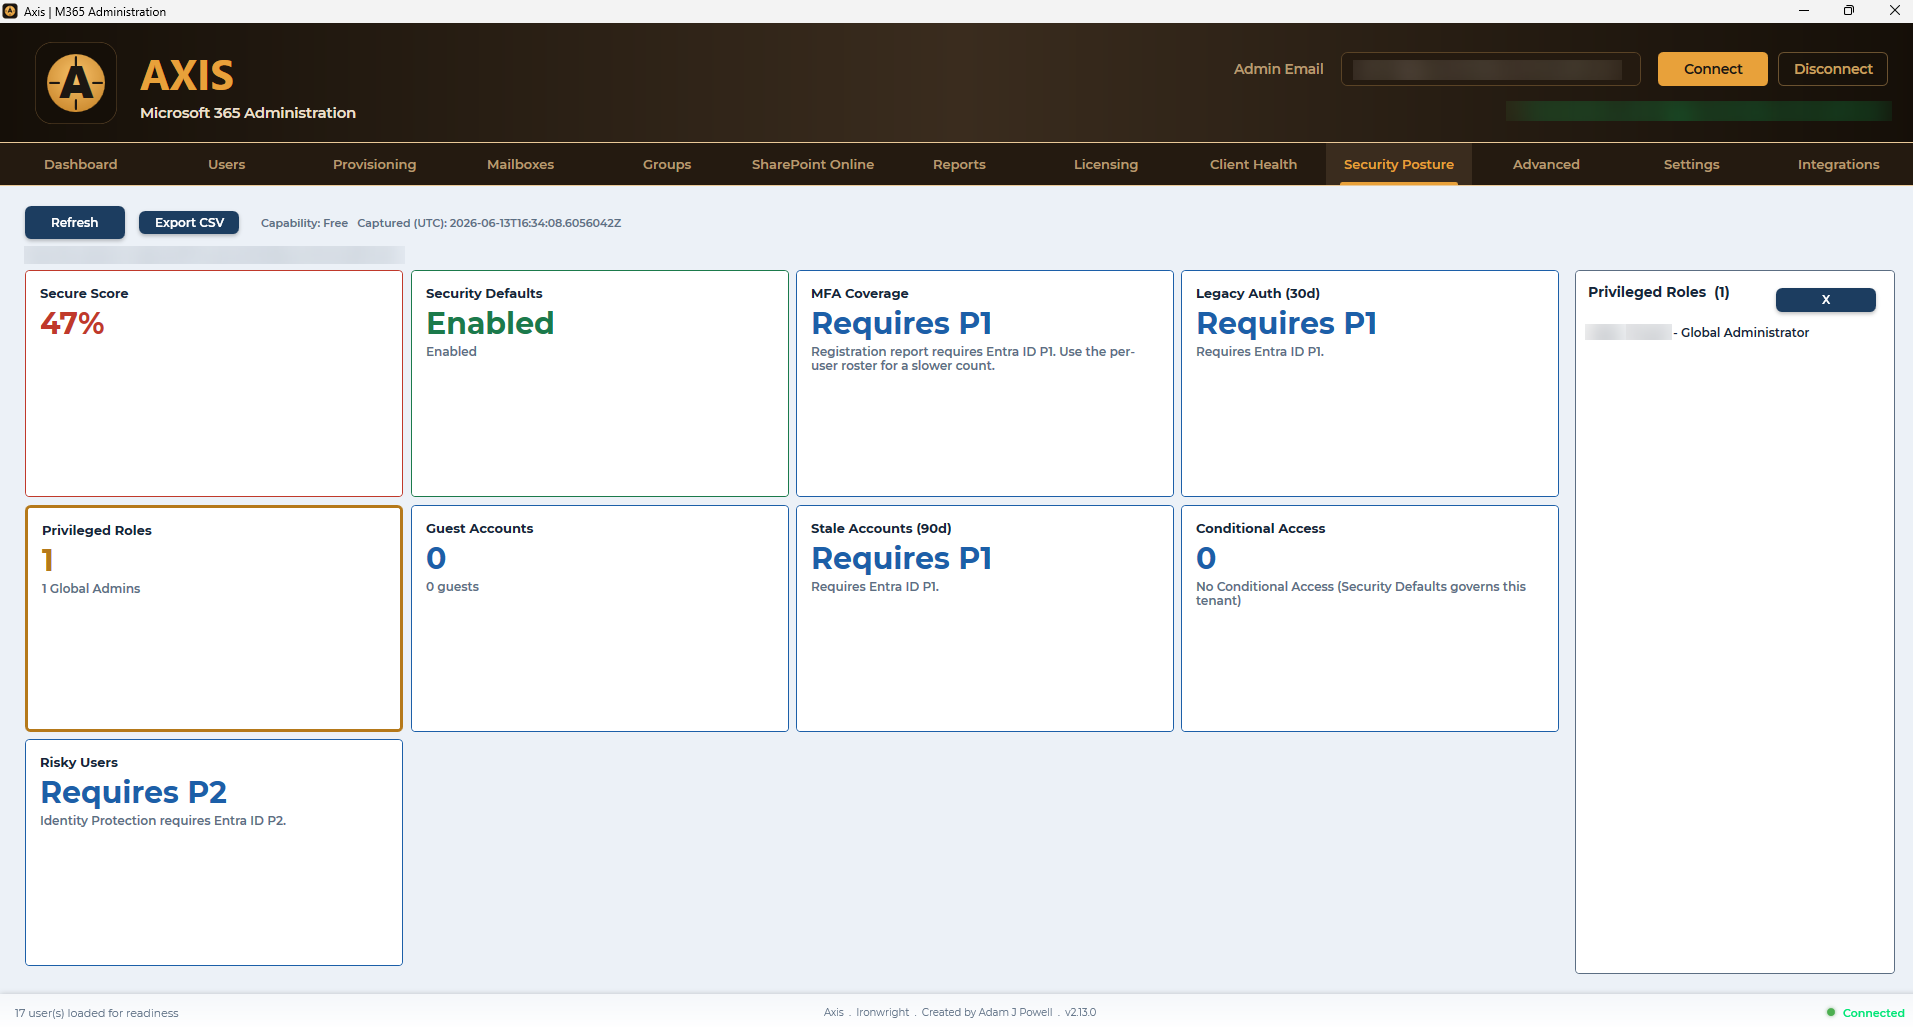Click the version v2.13.0 footer text
Viewport: 1913px width, 1027px height.
click(1080, 1012)
